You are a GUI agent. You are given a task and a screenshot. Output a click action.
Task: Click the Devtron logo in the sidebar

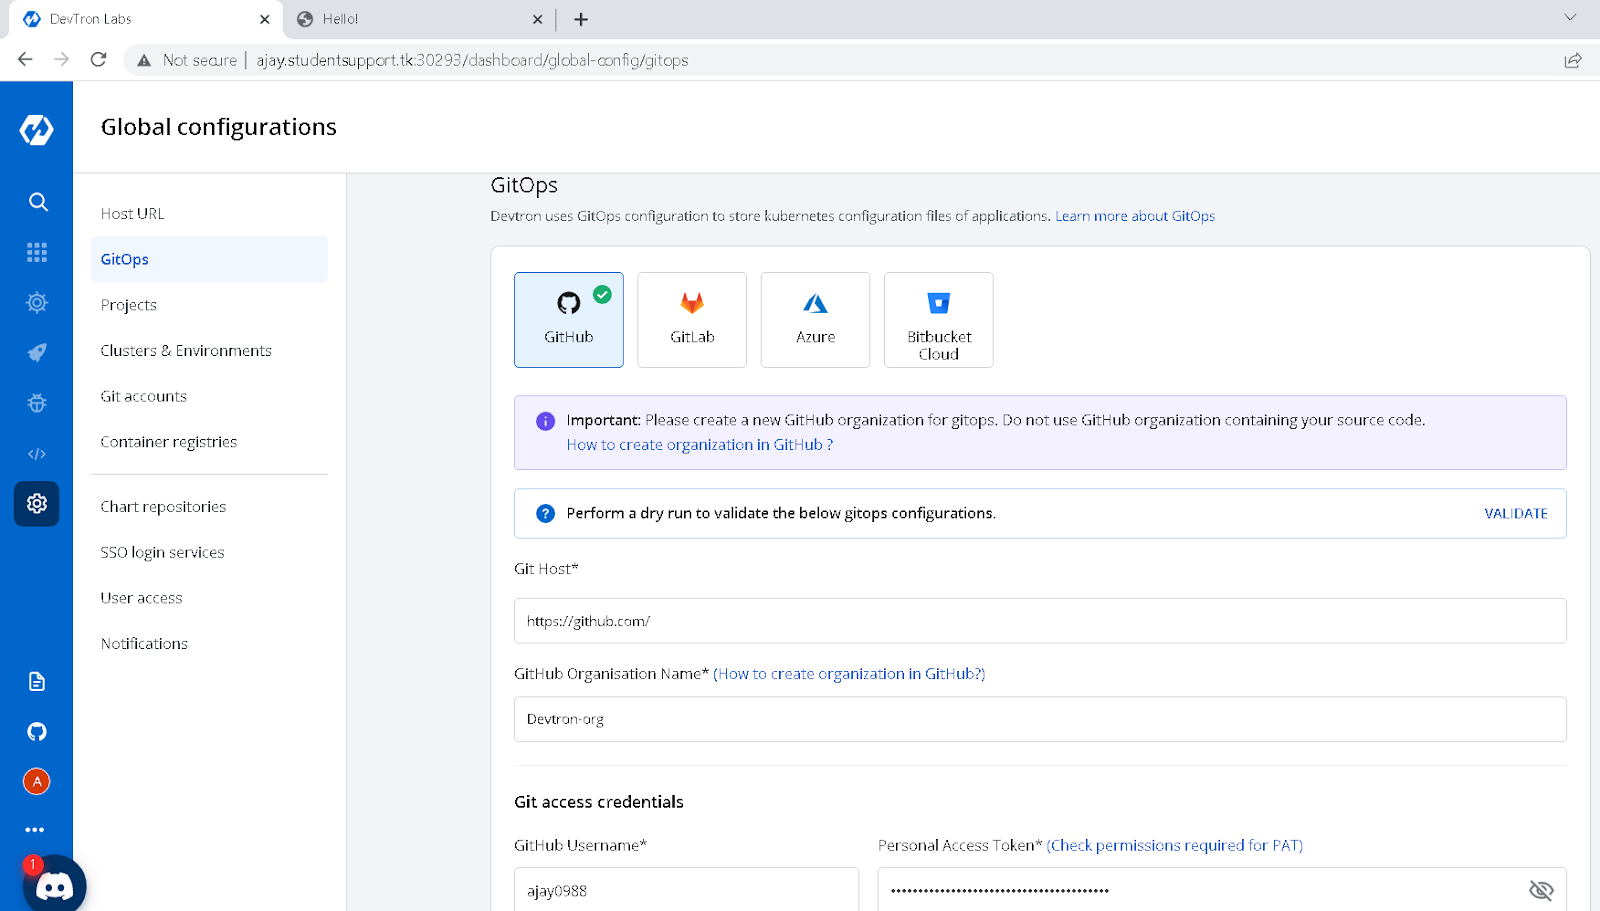36,130
